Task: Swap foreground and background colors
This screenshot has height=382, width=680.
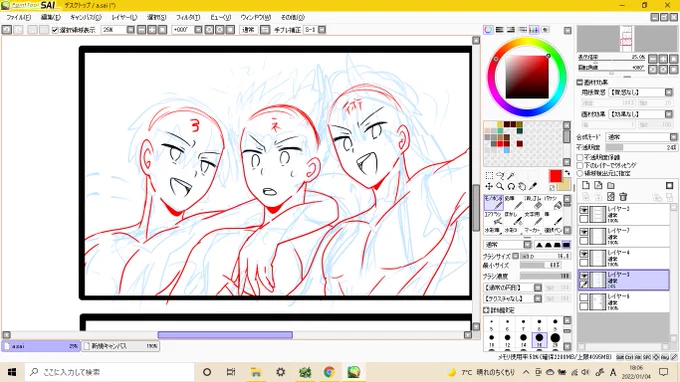Action: [x=567, y=173]
